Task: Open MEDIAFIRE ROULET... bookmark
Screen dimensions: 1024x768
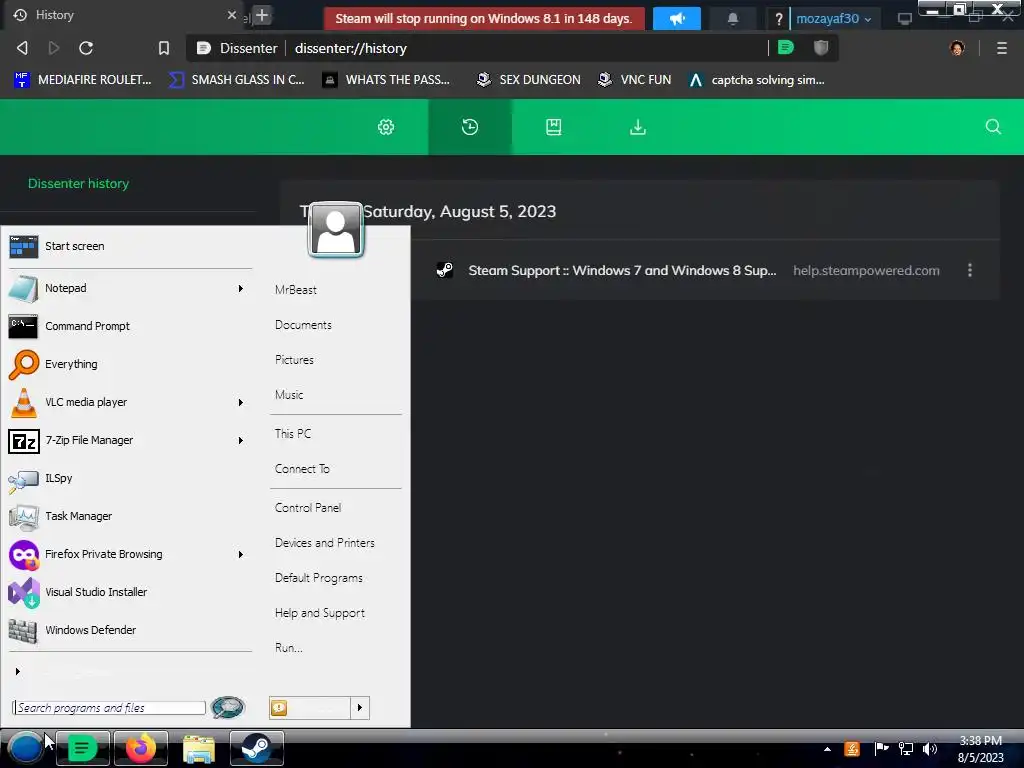Action: (x=82, y=80)
